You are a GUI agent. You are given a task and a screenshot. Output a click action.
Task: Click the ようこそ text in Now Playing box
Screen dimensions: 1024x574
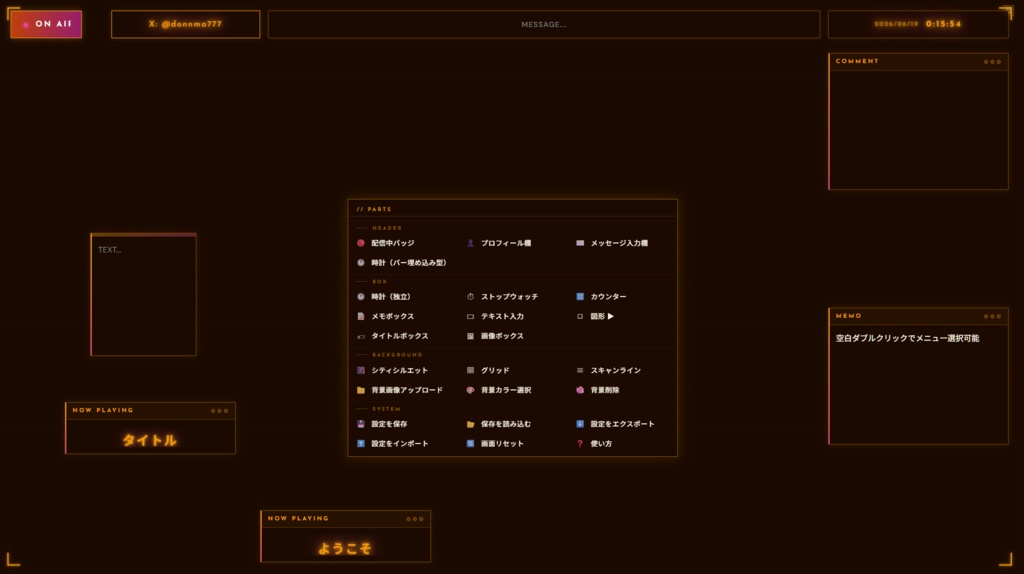point(345,549)
